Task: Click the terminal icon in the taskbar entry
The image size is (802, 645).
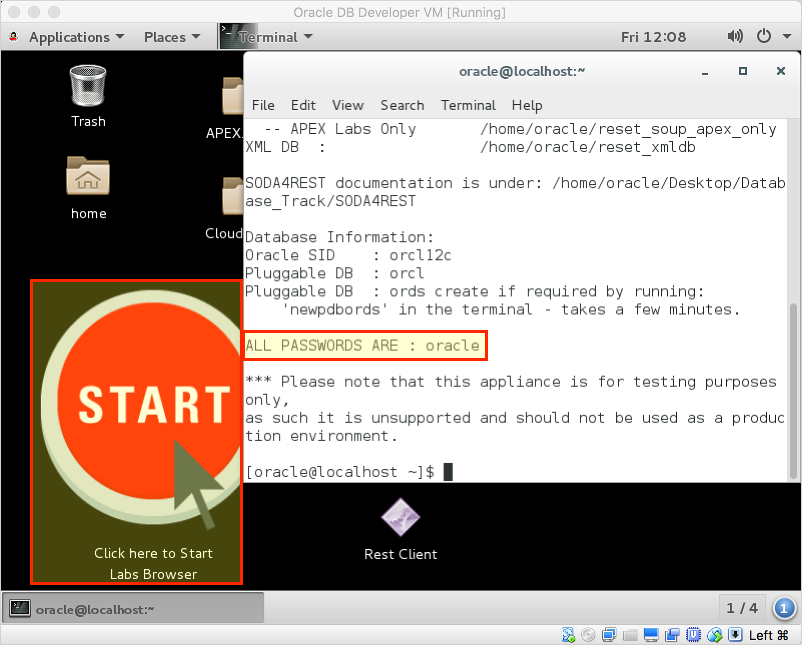Action: pyautogui.click(x=19, y=608)
